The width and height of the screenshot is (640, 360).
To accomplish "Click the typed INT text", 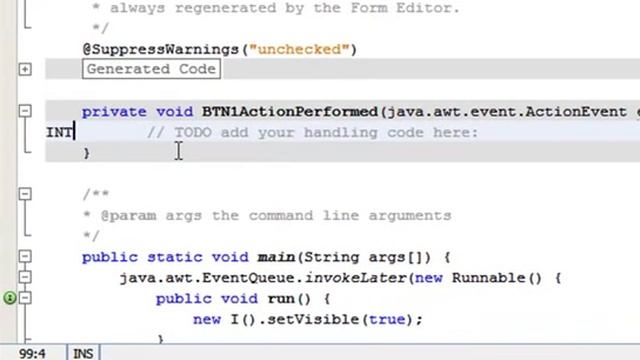I will (x=59, y=133).
